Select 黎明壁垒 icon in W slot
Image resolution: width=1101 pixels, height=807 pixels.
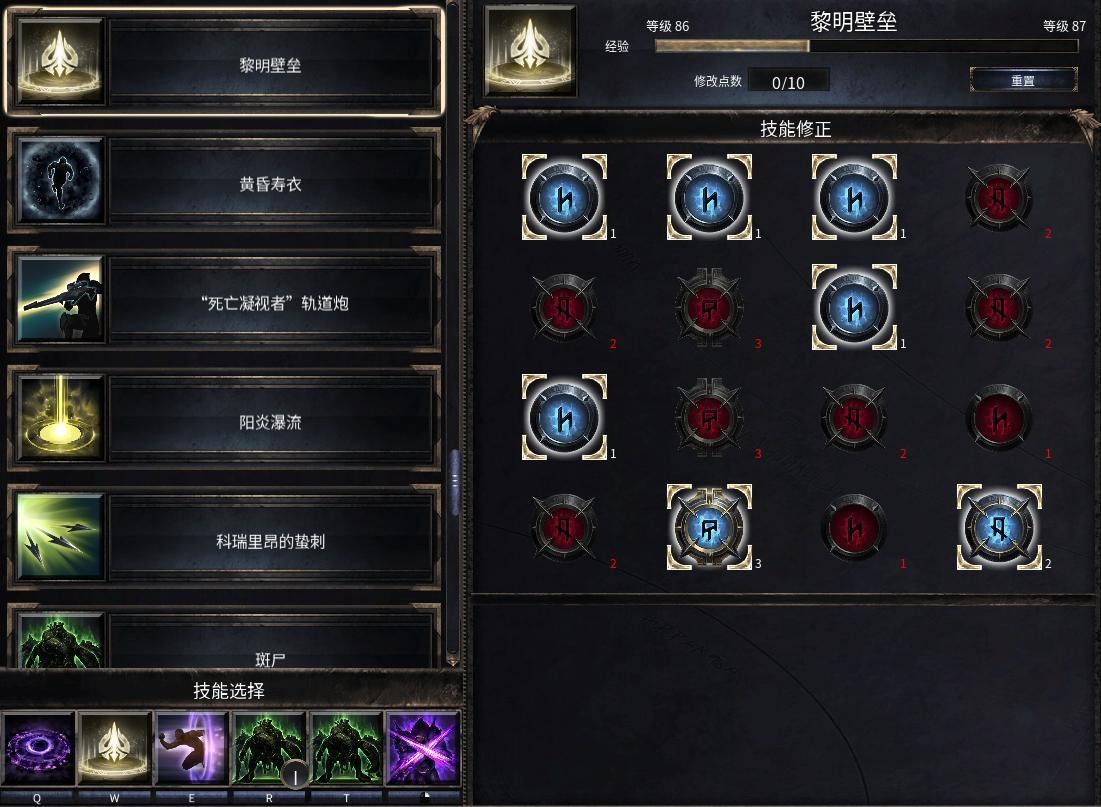[x=114, y=748]
